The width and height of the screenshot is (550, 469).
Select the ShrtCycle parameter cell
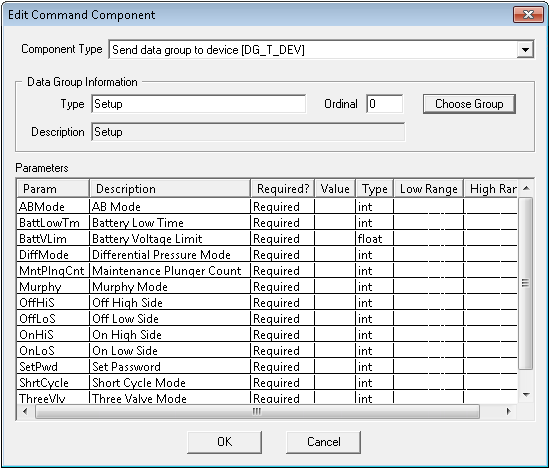(53, 383)
